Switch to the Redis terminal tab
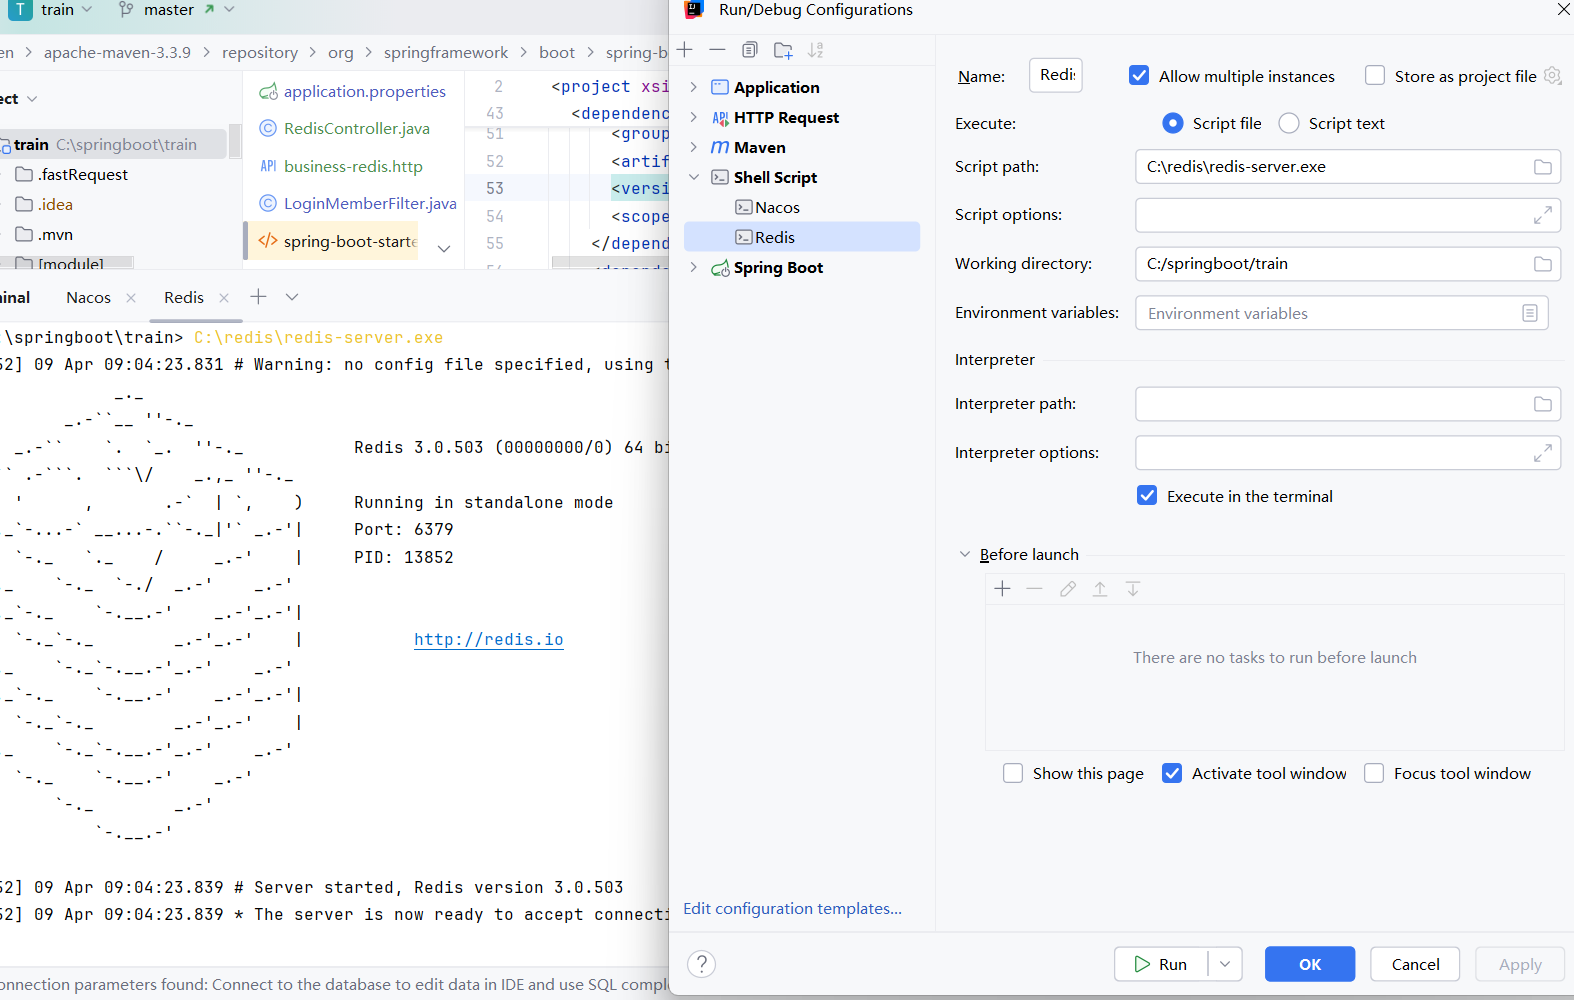This screenshot has height=1000, width=1574. [184, 298]
